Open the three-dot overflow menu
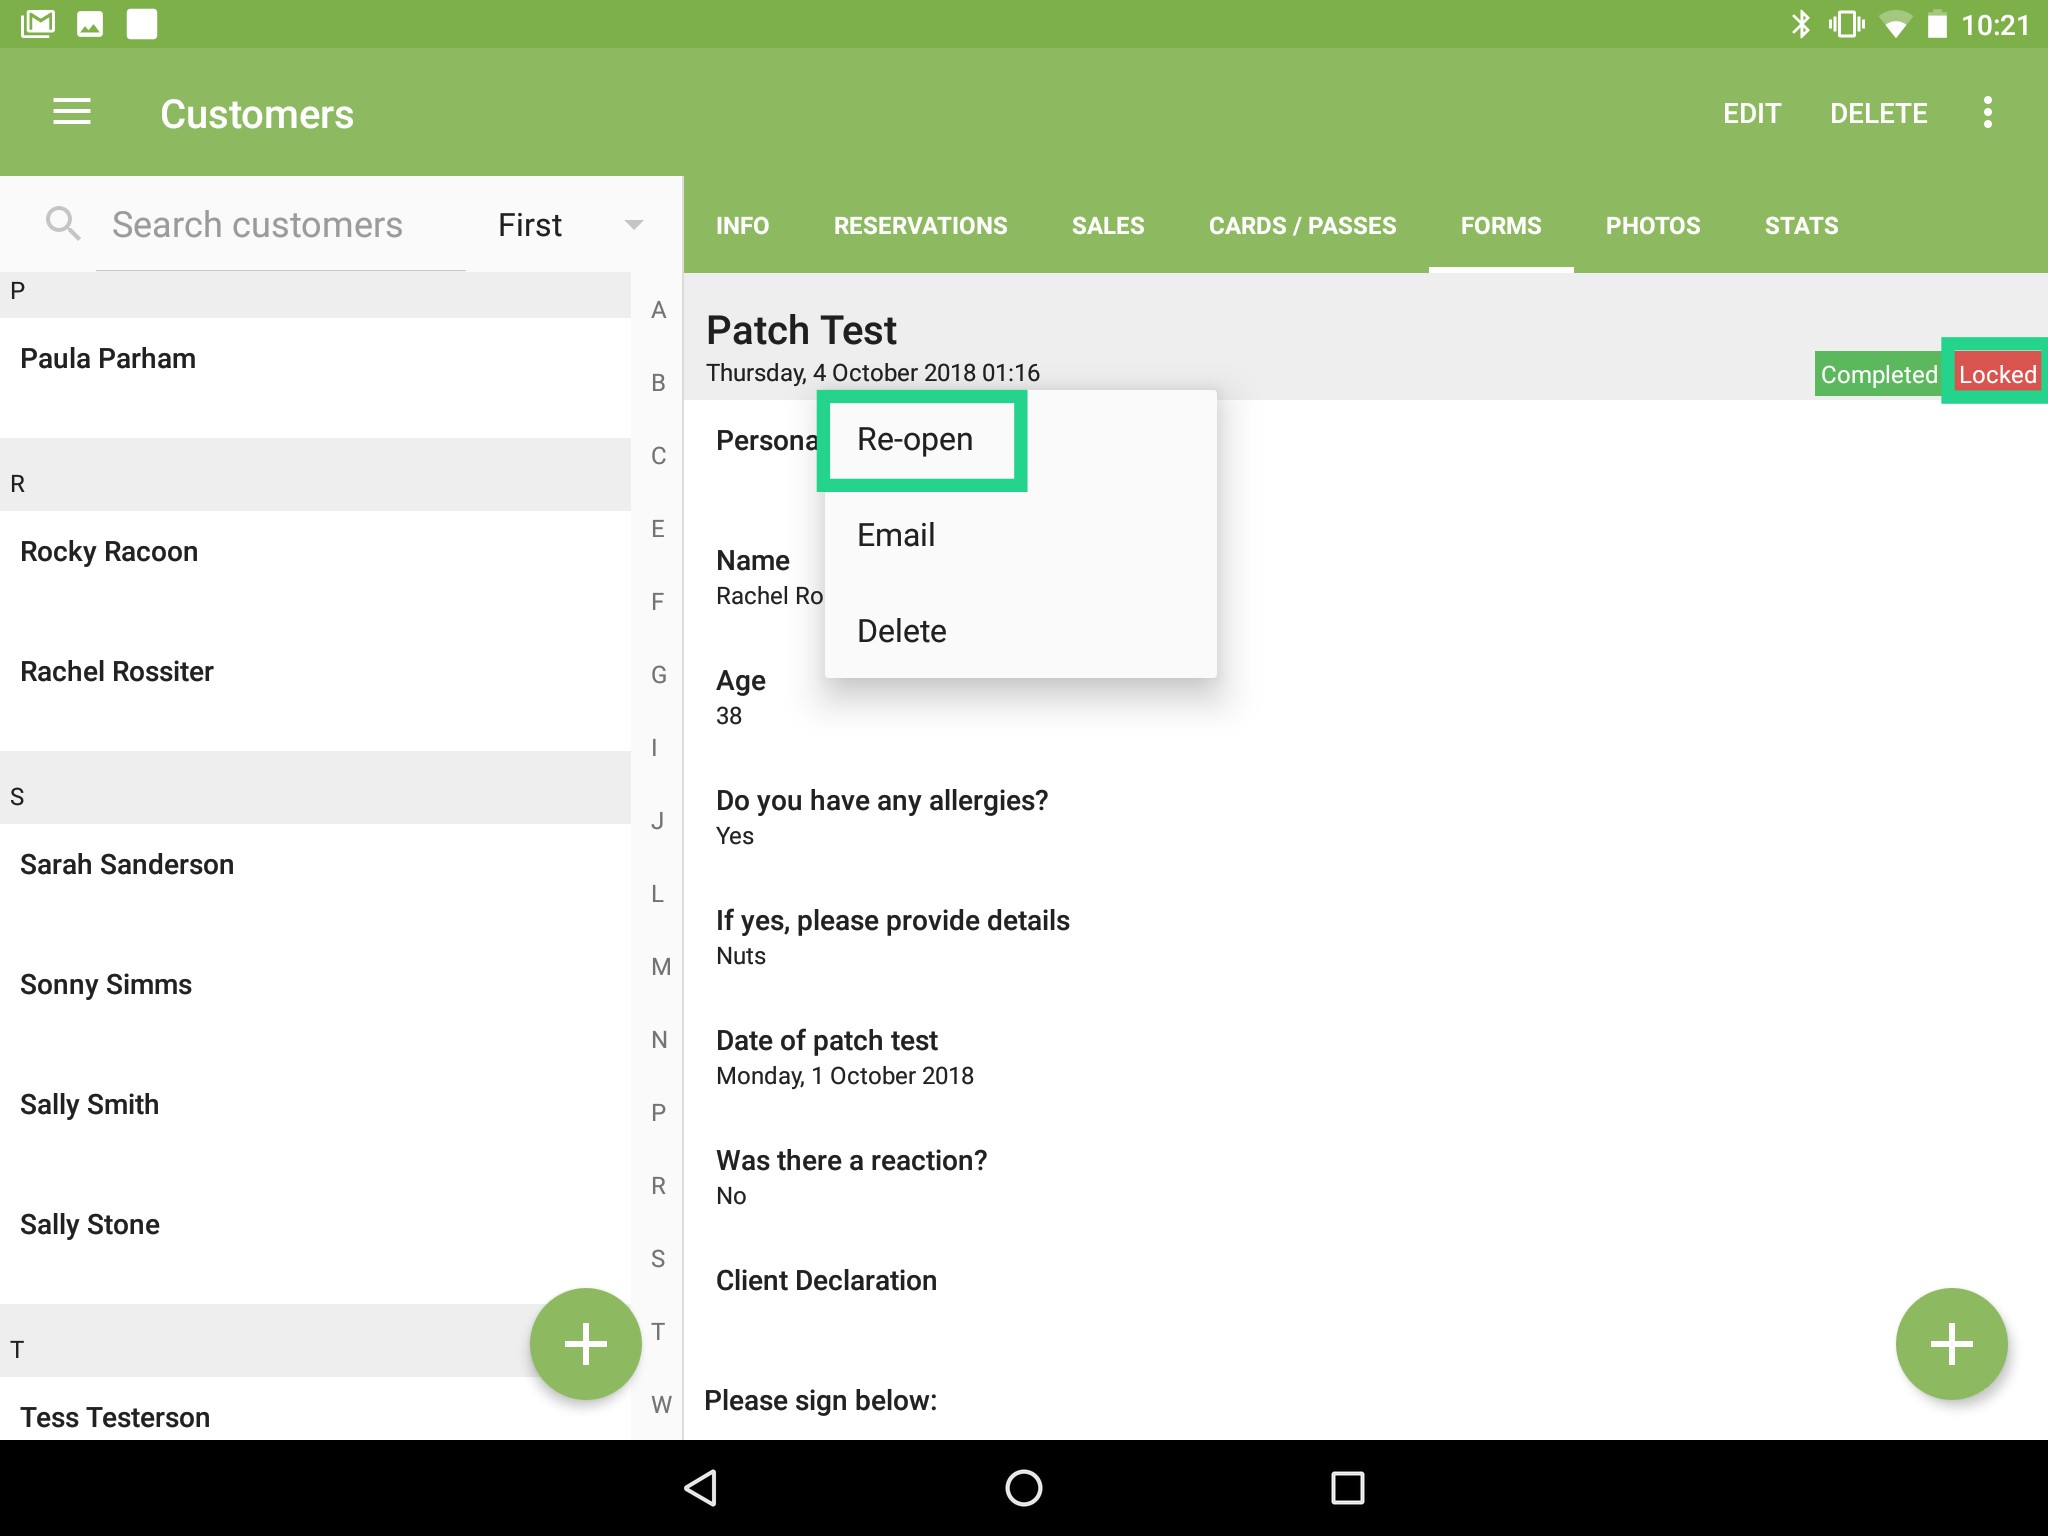The image size is (2048, 1536). 1987,112
